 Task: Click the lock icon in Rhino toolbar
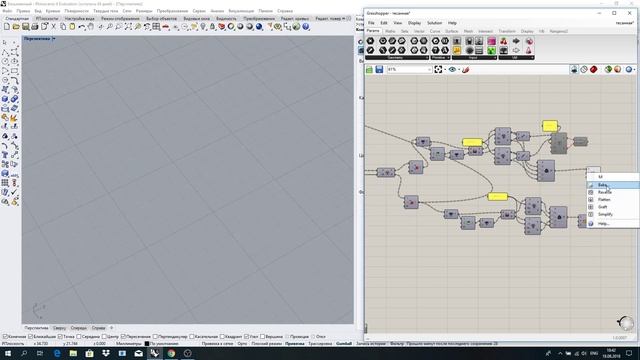click(x=212, y=27)
